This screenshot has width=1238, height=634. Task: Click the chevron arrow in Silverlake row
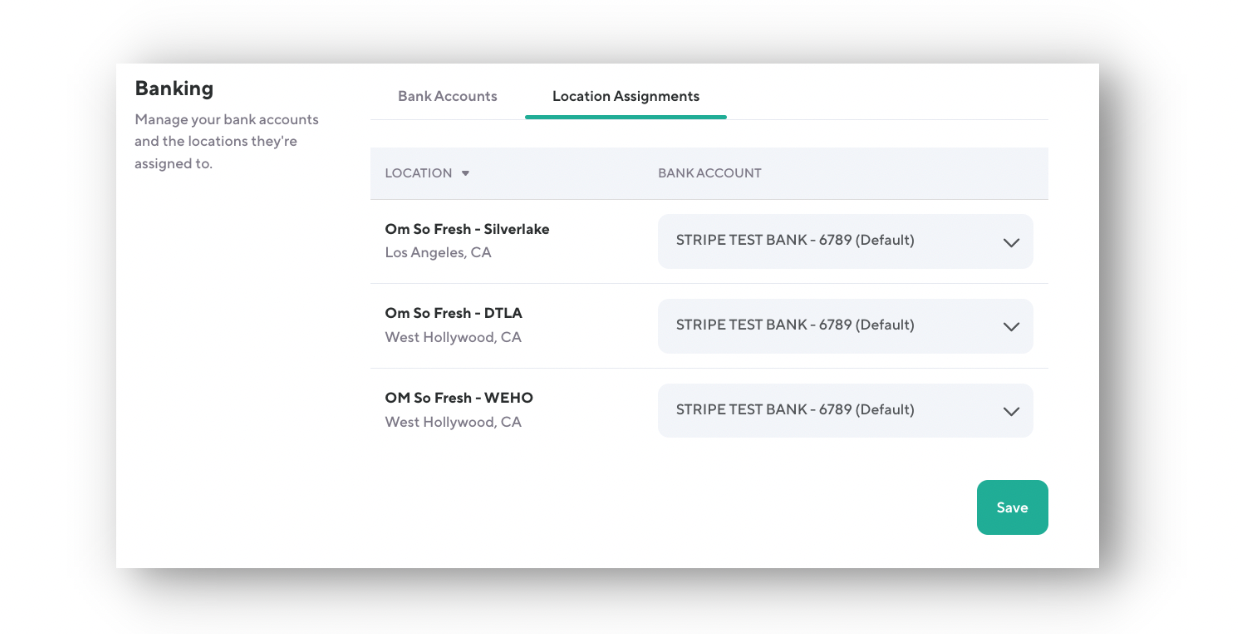pos(1011,242)
